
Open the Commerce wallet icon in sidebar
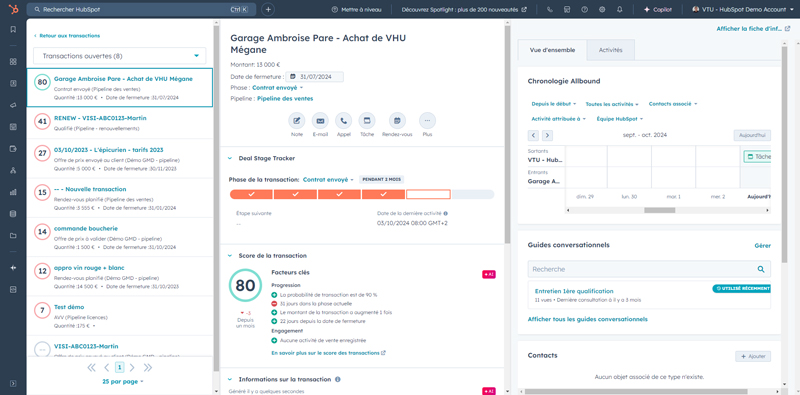(13, 149)
